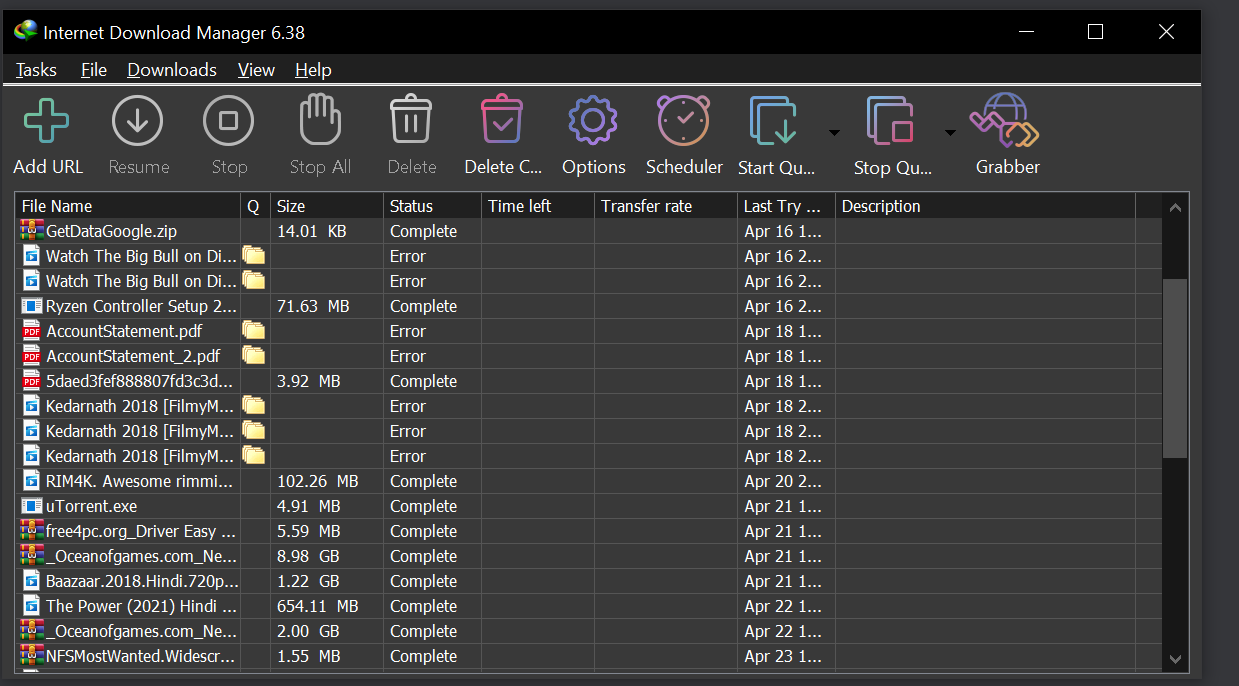
Task: Click the 5daed3fef888807fd3c3d PDF icon
Action: click(x=32, y=381)
